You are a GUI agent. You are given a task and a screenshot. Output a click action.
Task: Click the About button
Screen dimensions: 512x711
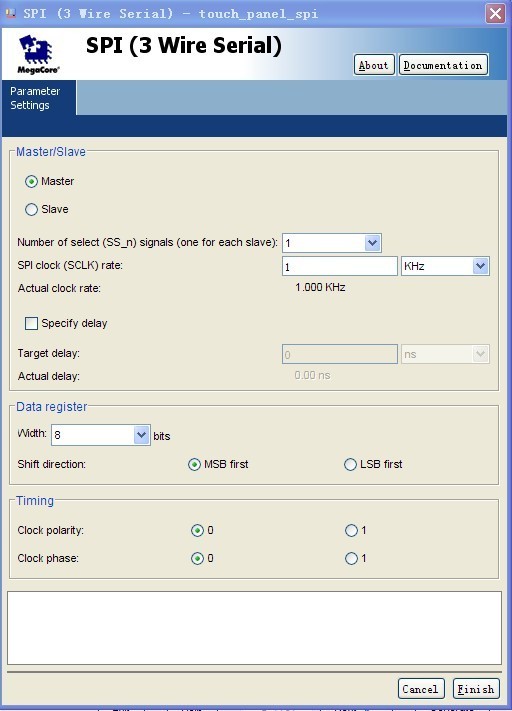pyautogui.click(x=374, y=65)
